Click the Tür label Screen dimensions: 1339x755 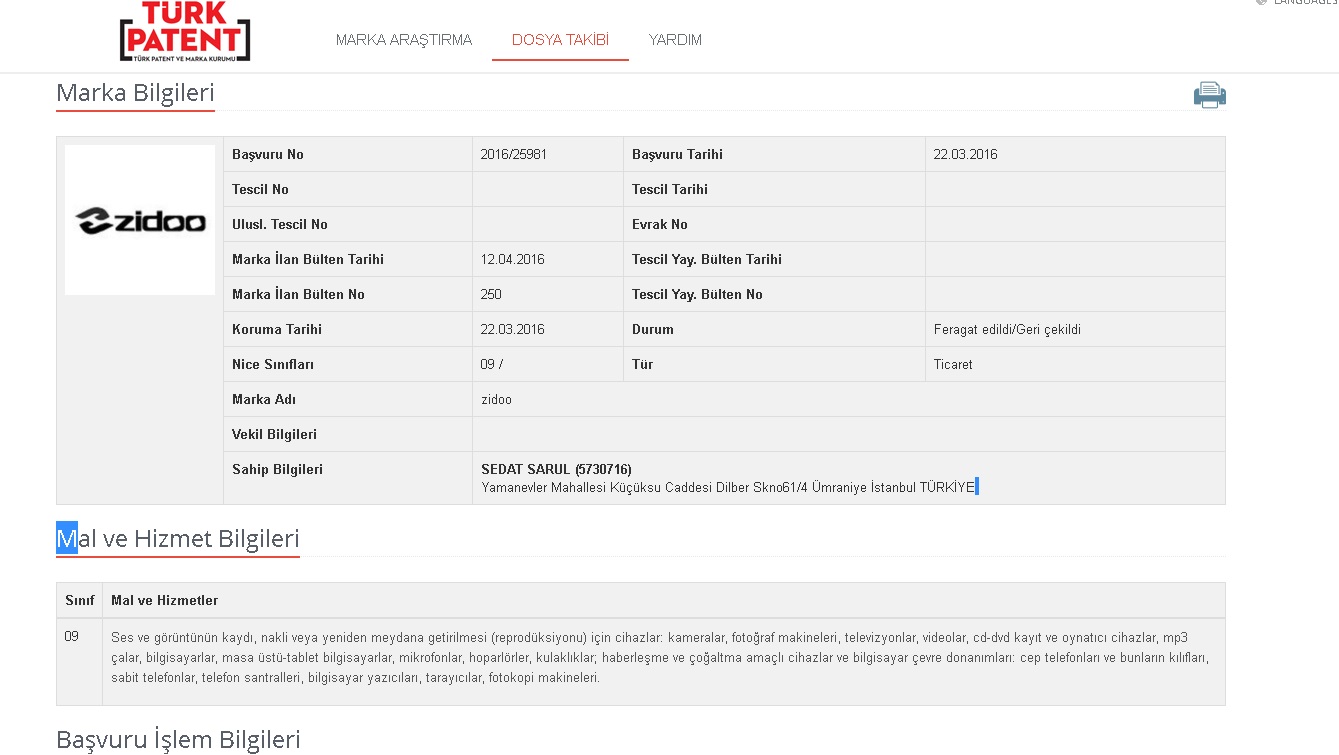[x=643, y=364]
